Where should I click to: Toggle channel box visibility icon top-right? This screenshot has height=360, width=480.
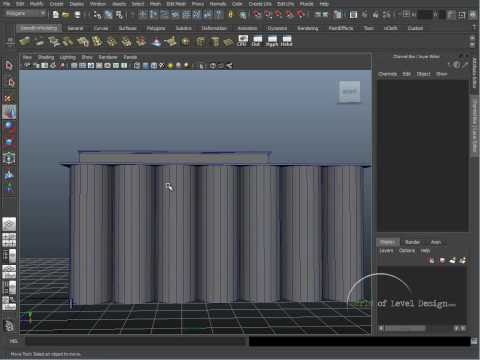click(x=472, y=14)
